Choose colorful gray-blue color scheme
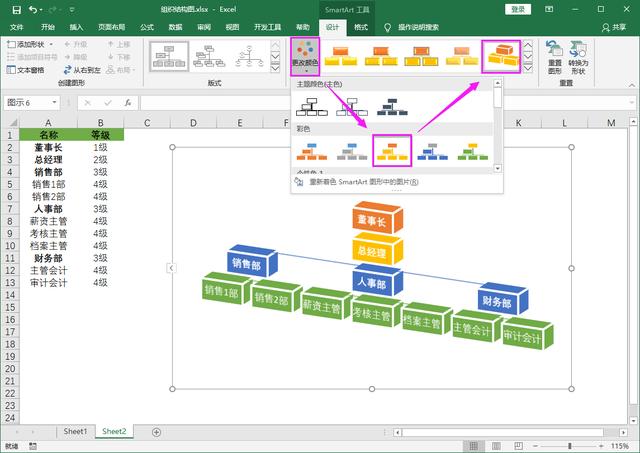Viewport: 640px width, 453px height. (352, 151)
